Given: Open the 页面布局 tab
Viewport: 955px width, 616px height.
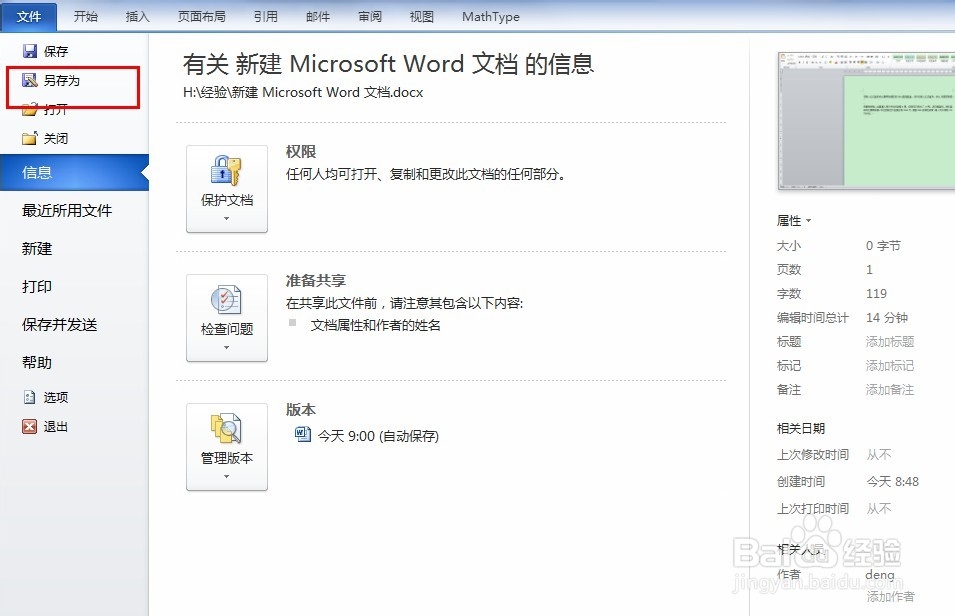Looking at the screenshot, I should pos(202,16).
